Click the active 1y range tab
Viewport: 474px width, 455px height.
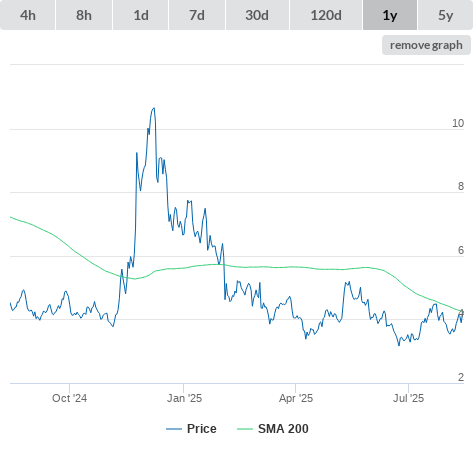pyautogui.click(x=390, y=15)
